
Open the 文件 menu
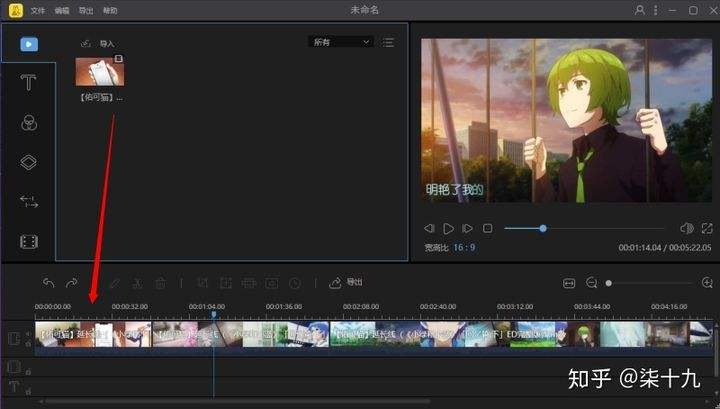pyautogui.click(x=38, y=10)
